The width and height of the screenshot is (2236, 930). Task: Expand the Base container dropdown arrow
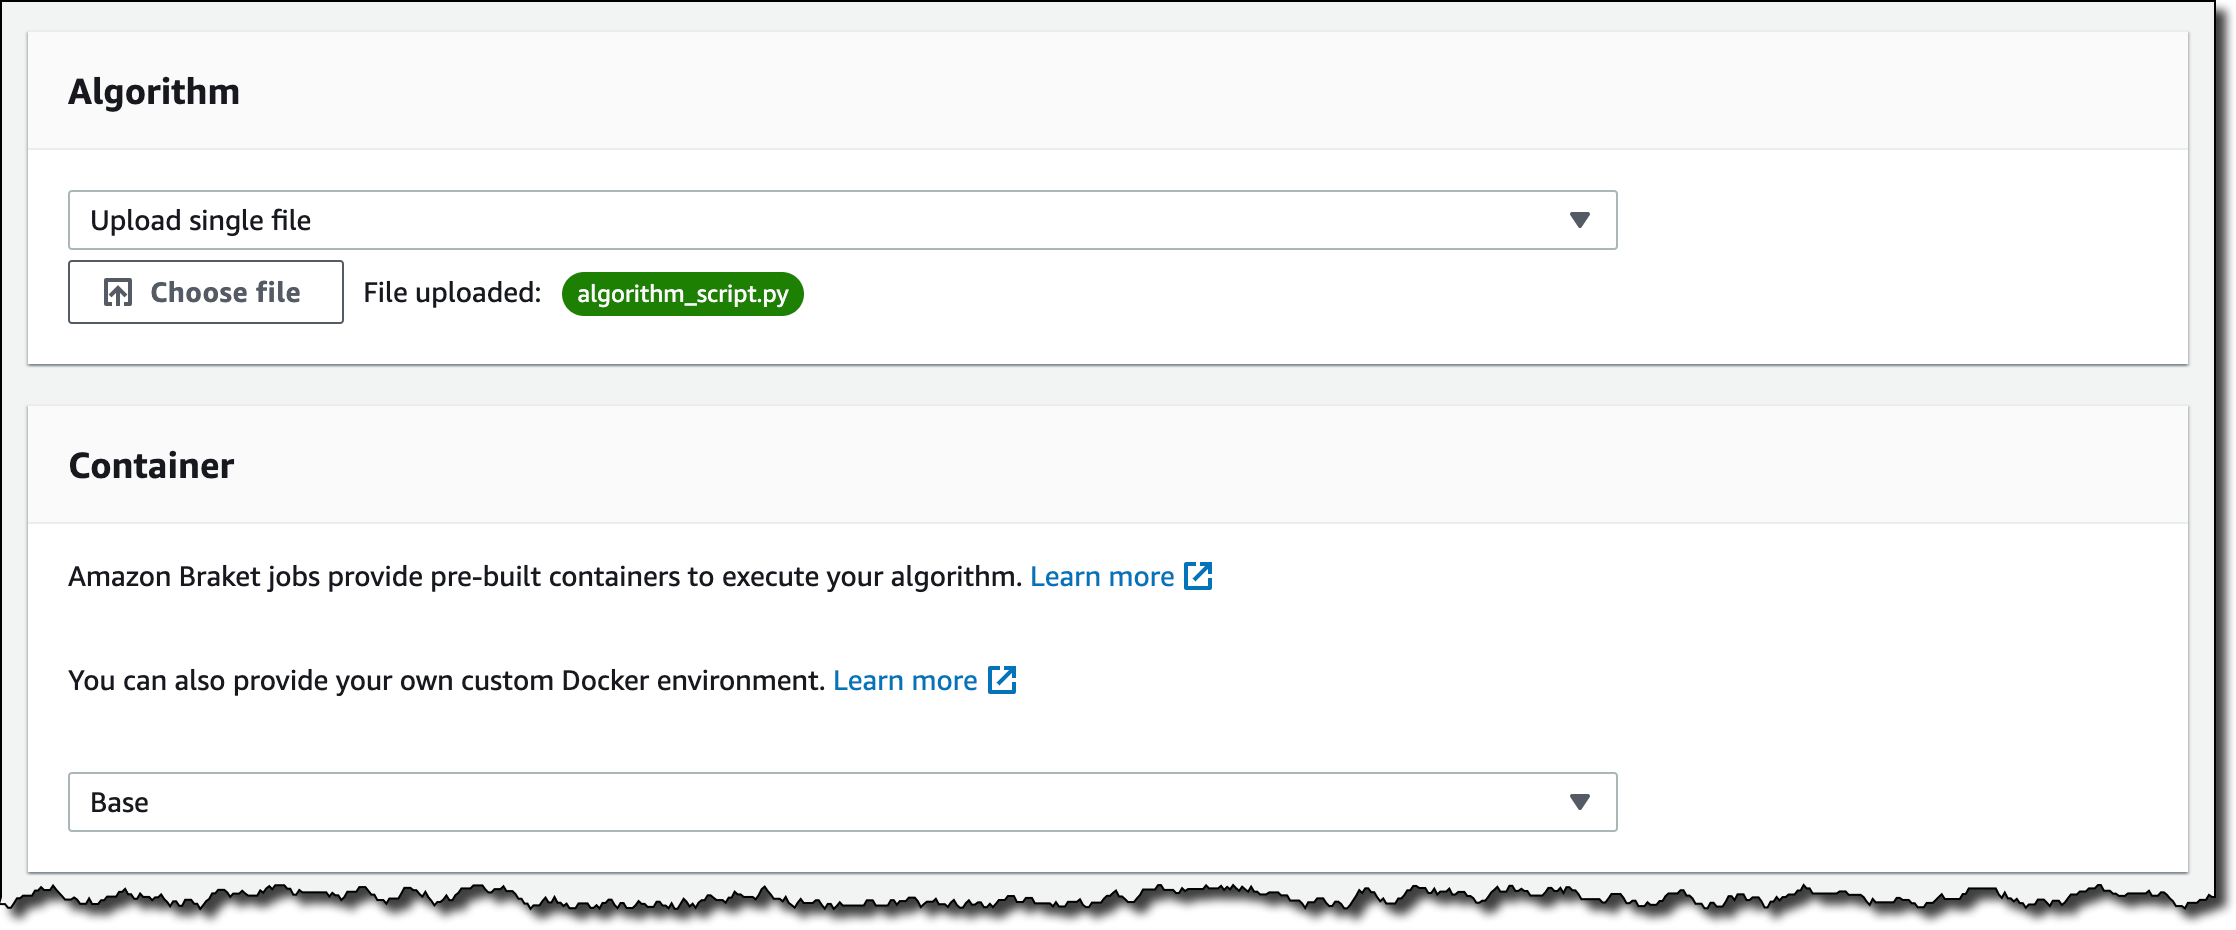click(x=1579, y=802)
